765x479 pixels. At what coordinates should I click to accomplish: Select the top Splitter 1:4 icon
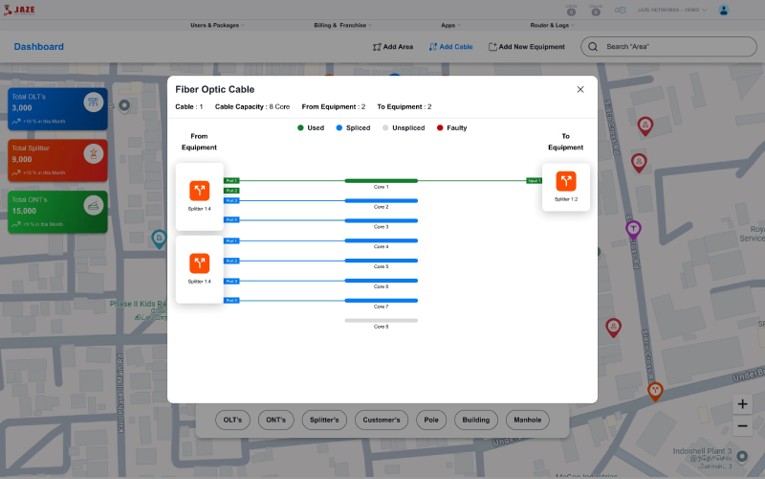tap(199, 190)
